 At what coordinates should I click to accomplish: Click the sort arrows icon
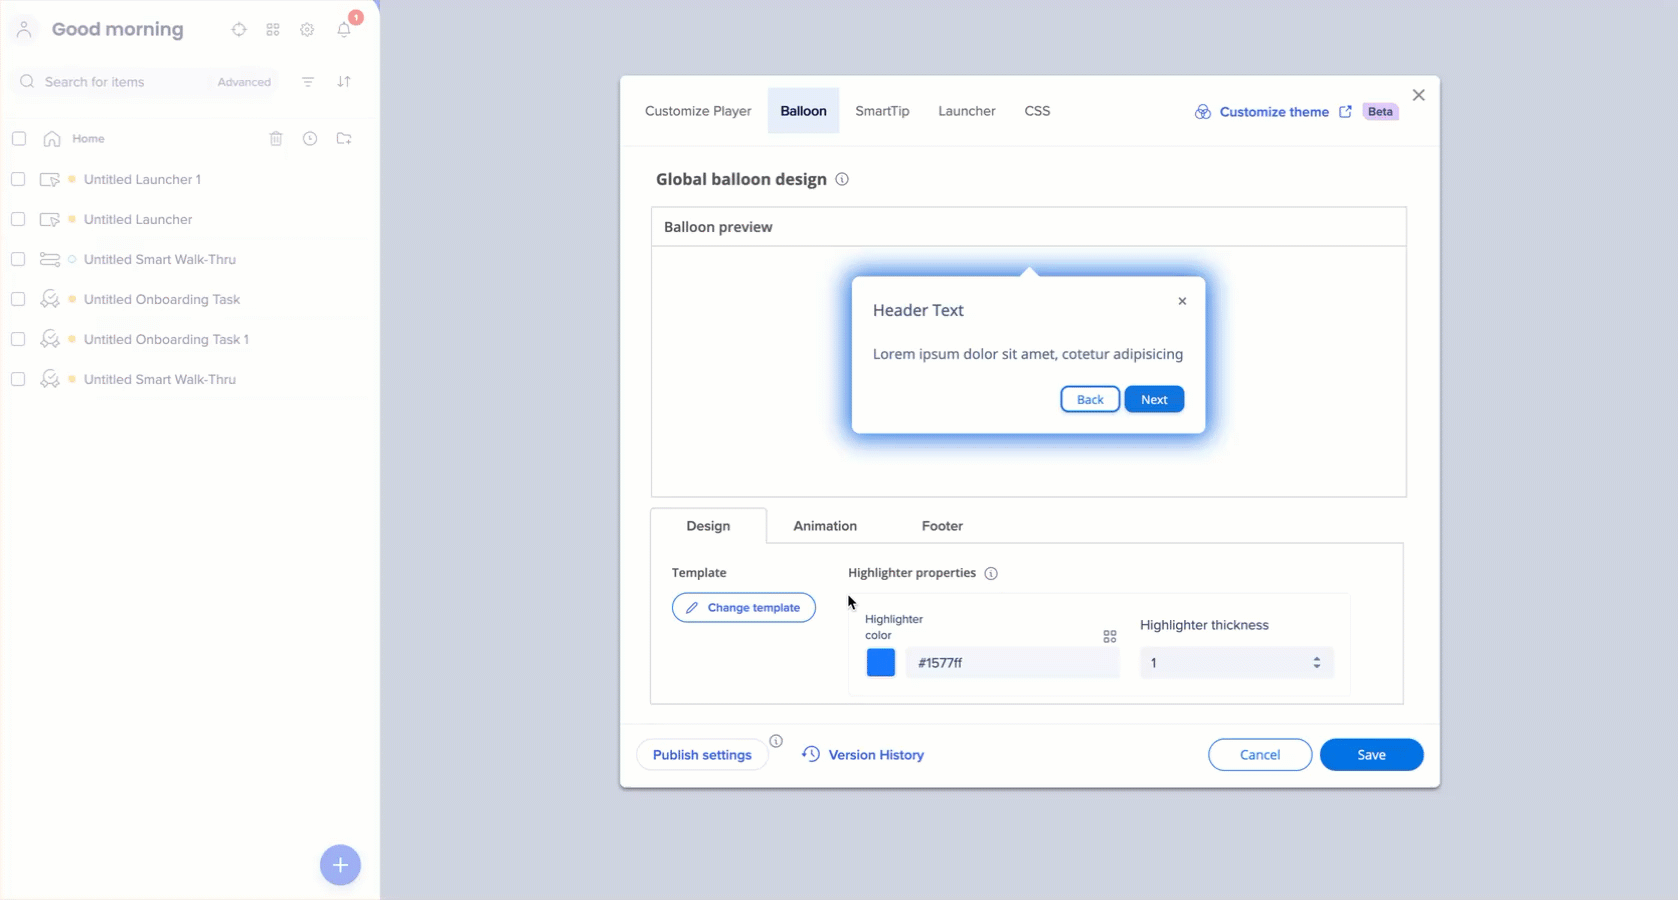(344, 82)
